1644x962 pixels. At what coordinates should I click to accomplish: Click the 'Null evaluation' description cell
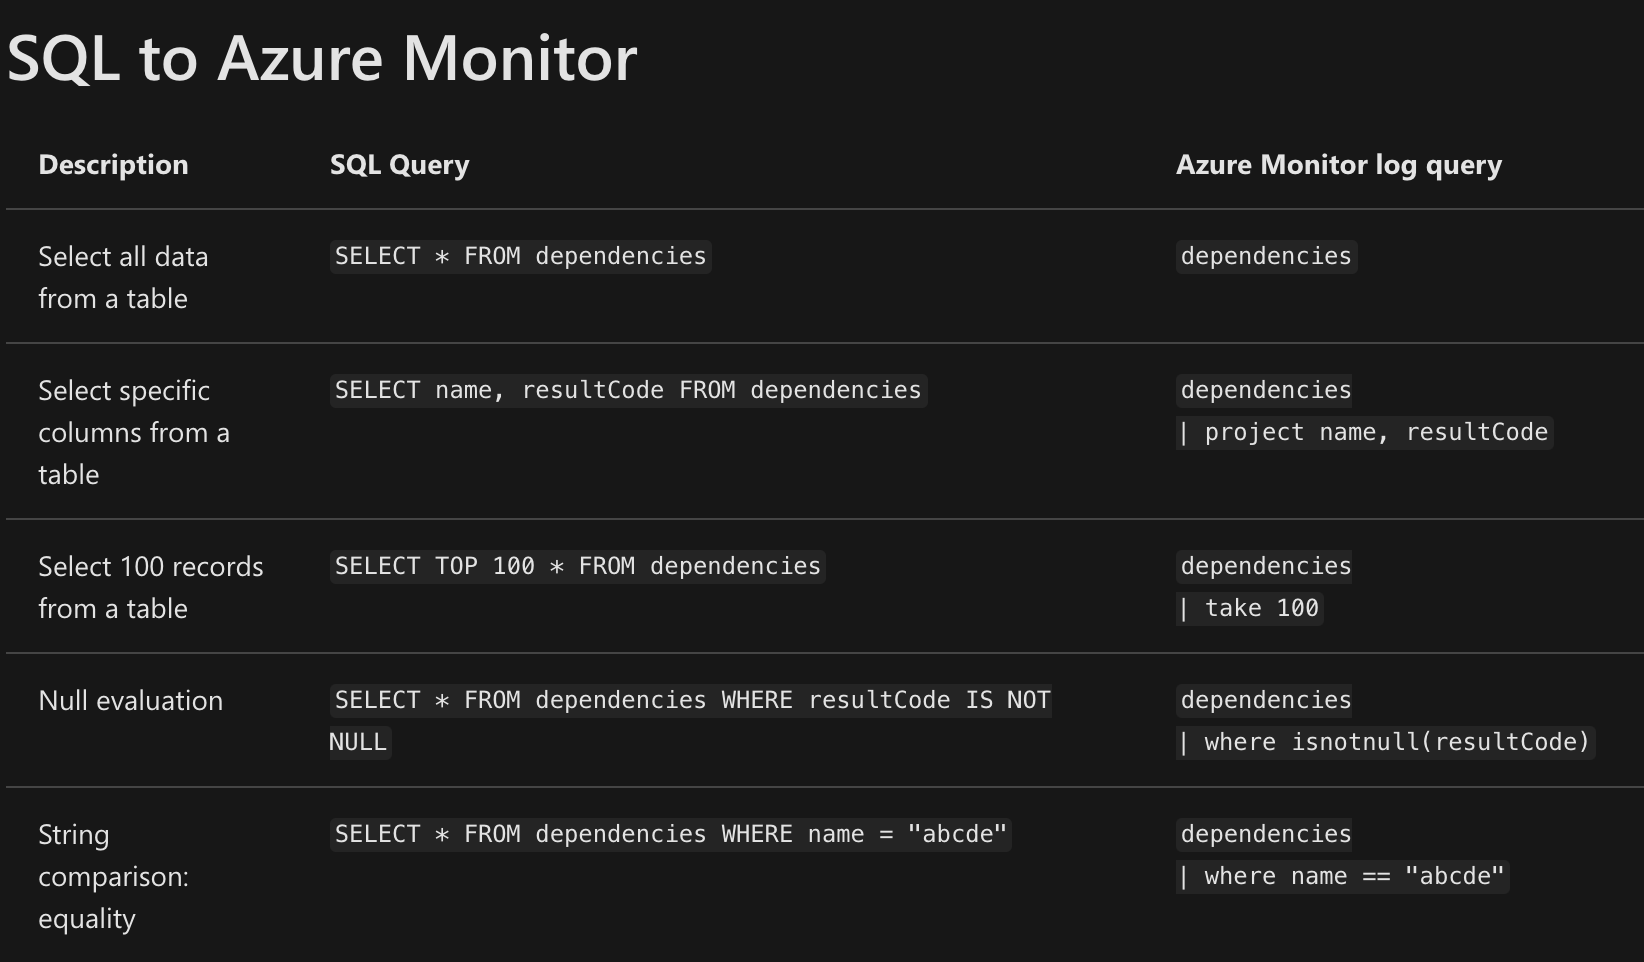point(131,700)
